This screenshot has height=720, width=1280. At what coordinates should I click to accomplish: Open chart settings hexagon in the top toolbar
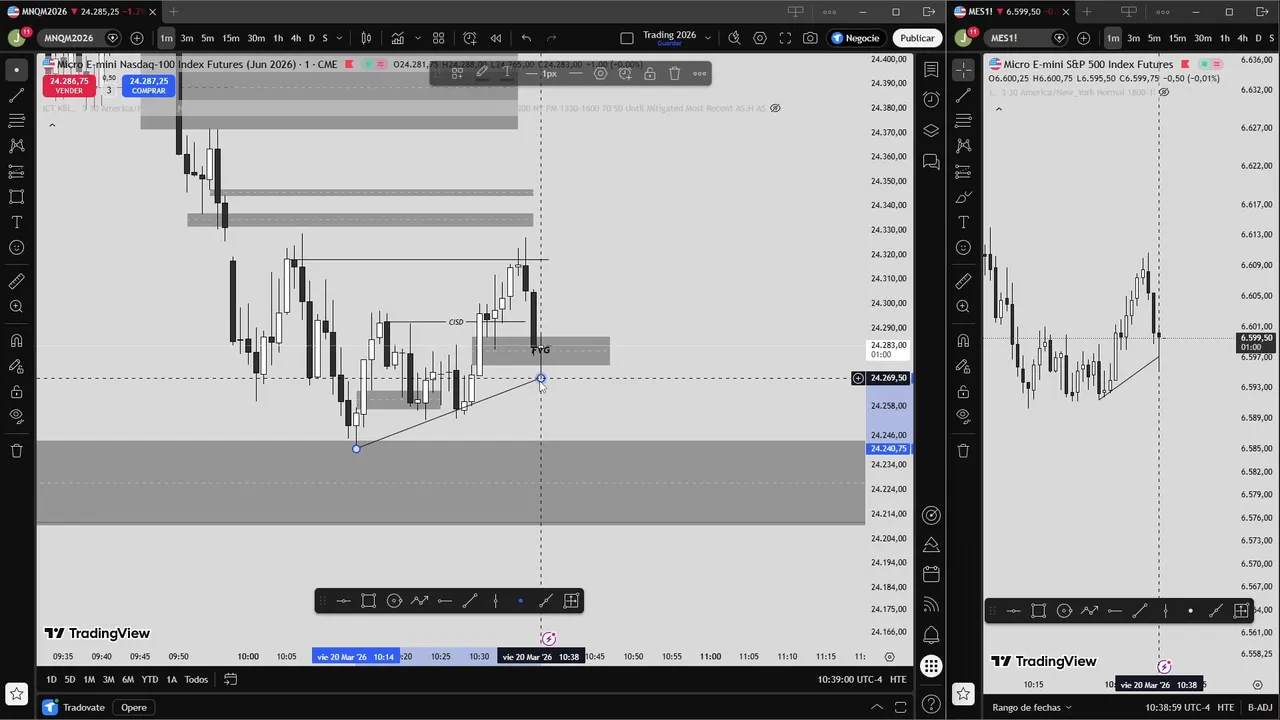click(760, 38)
